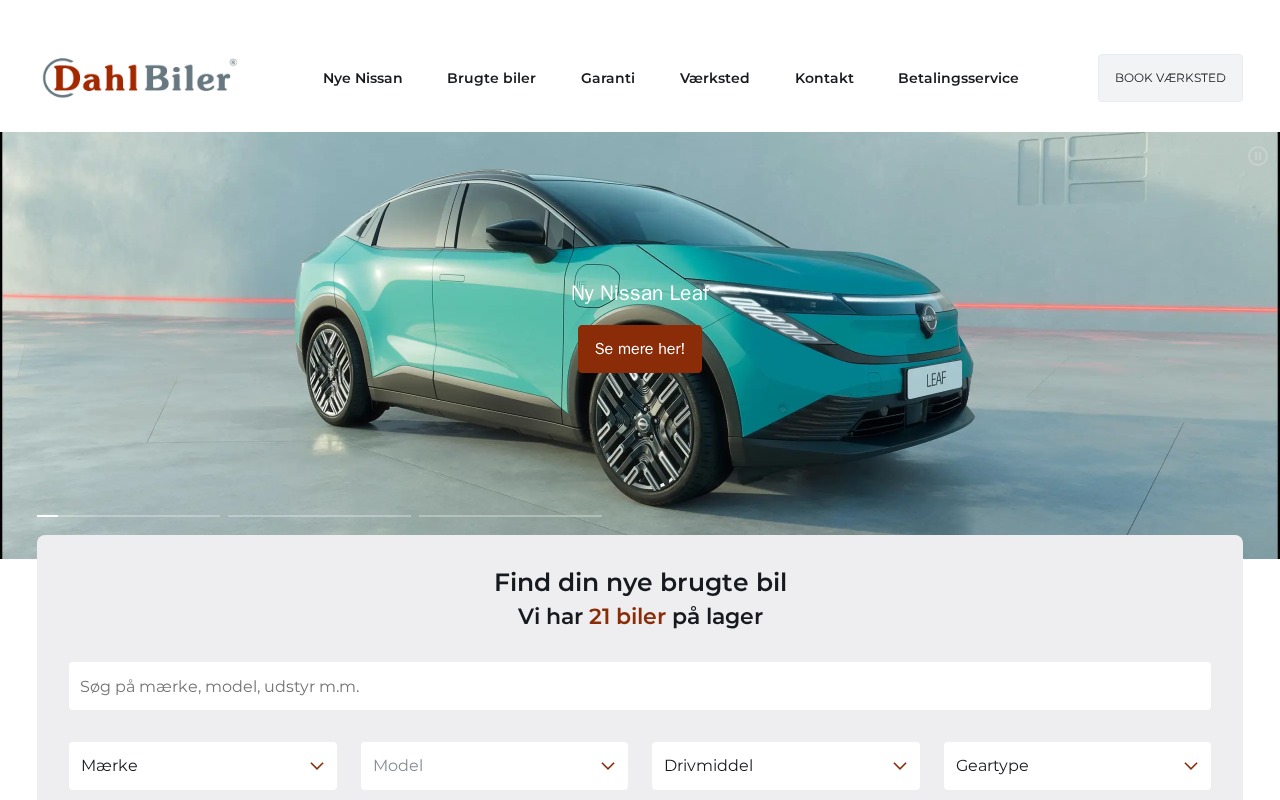Viewport: 1280px width, 800px height.
Task: Pause the hero slideshow
Action: click(x=1258, y=156)
